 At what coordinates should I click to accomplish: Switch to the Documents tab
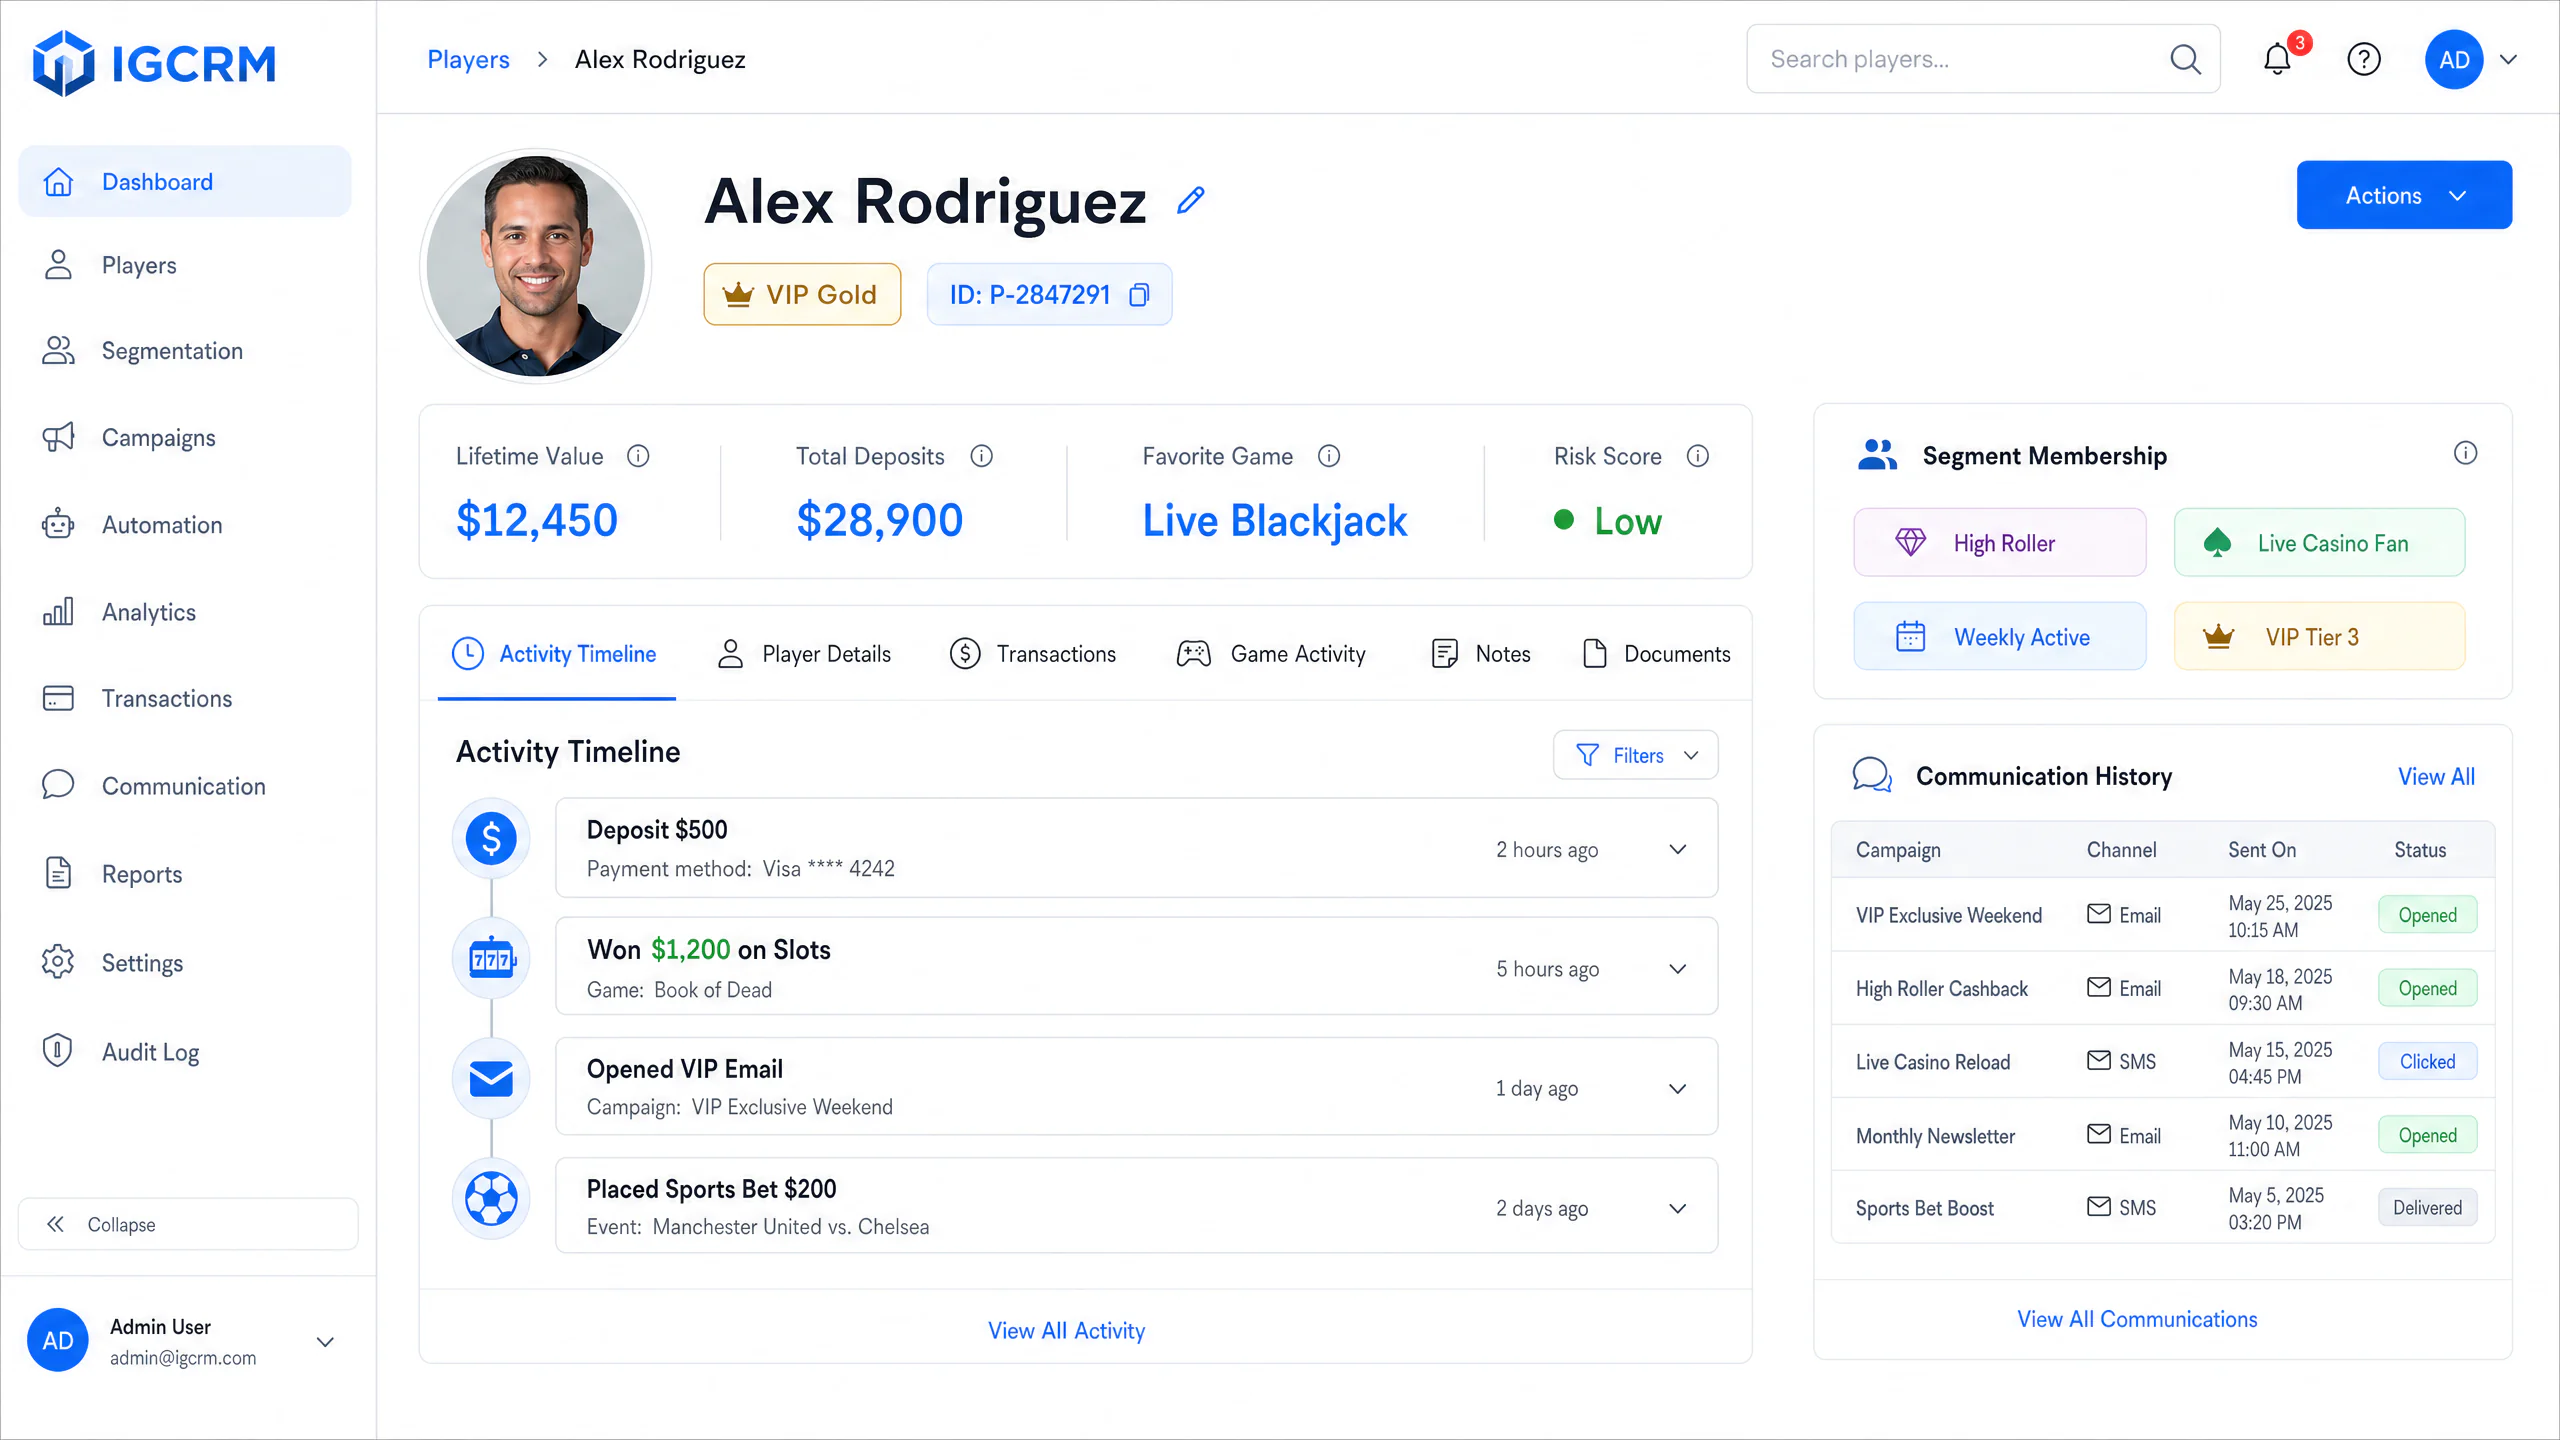(x=1656, y=654)
